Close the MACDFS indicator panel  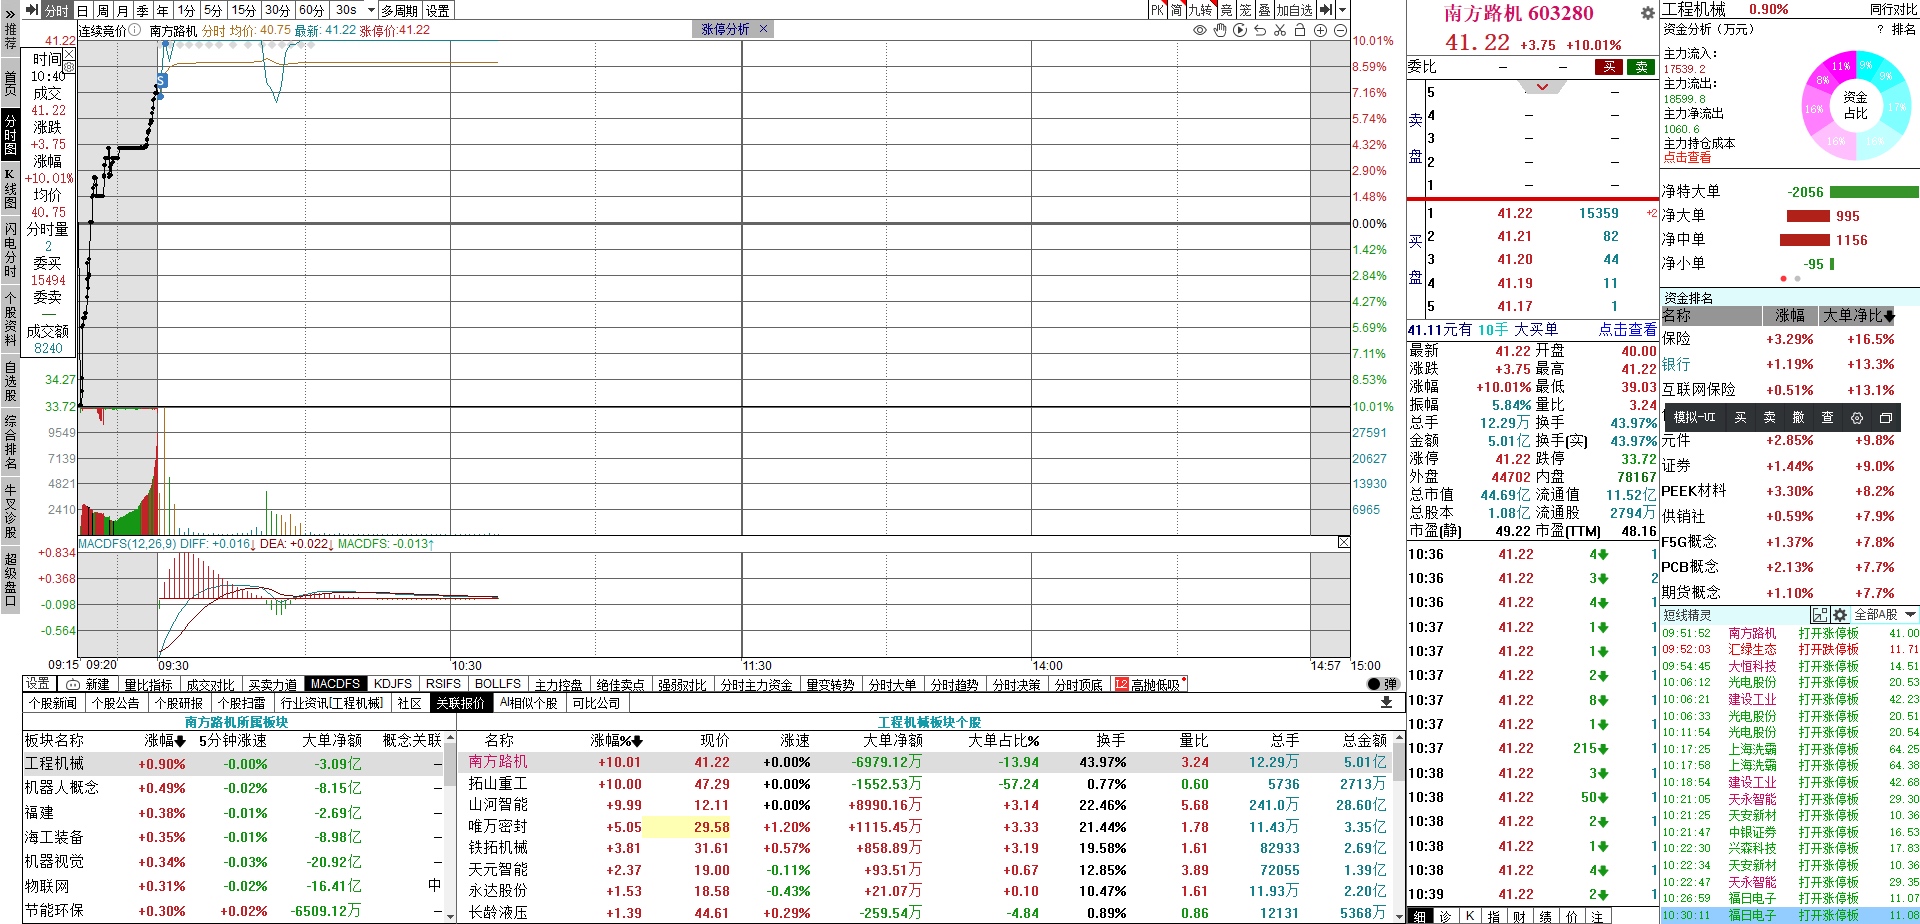tap(1344, 542)
